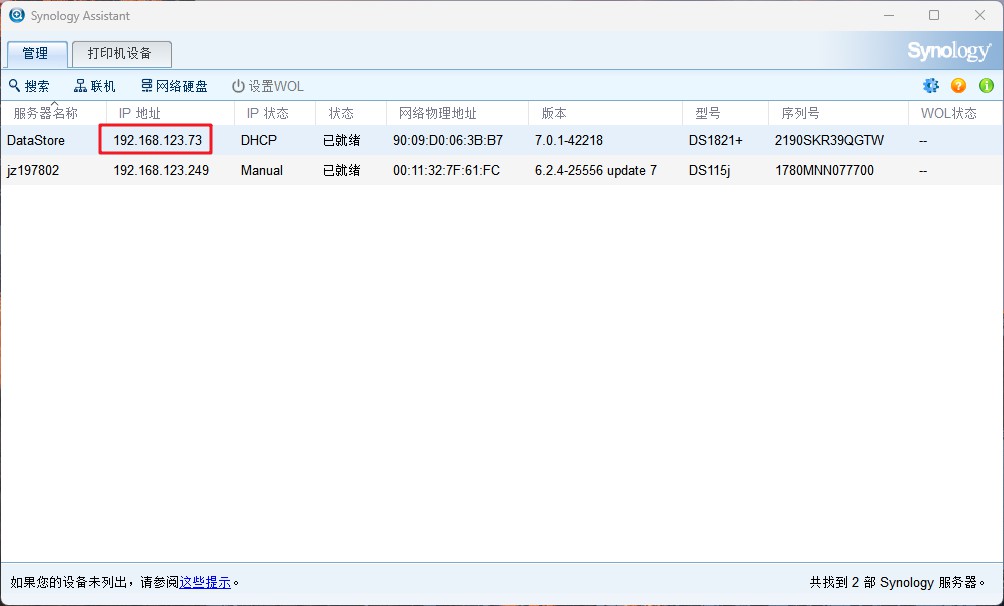Click the Manual IP status cell
1004x606 pixels.
tap(262, 170)
